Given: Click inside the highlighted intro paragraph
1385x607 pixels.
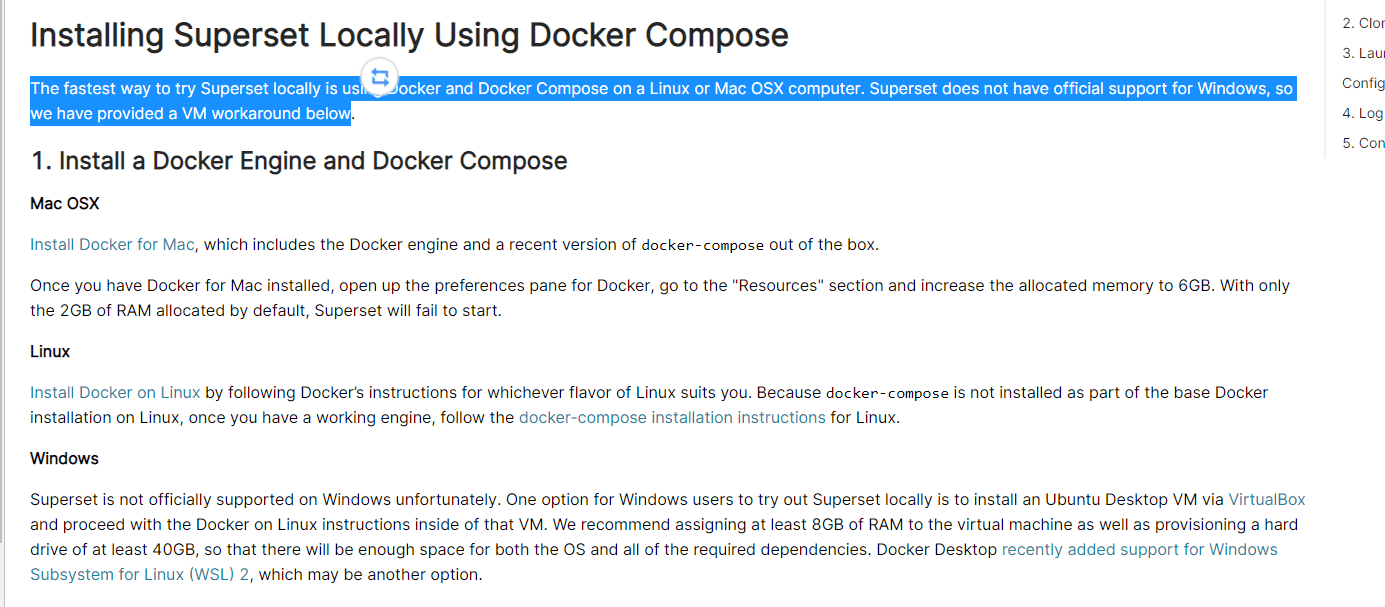Looking at the screenshot, I should tap(700, 89).
